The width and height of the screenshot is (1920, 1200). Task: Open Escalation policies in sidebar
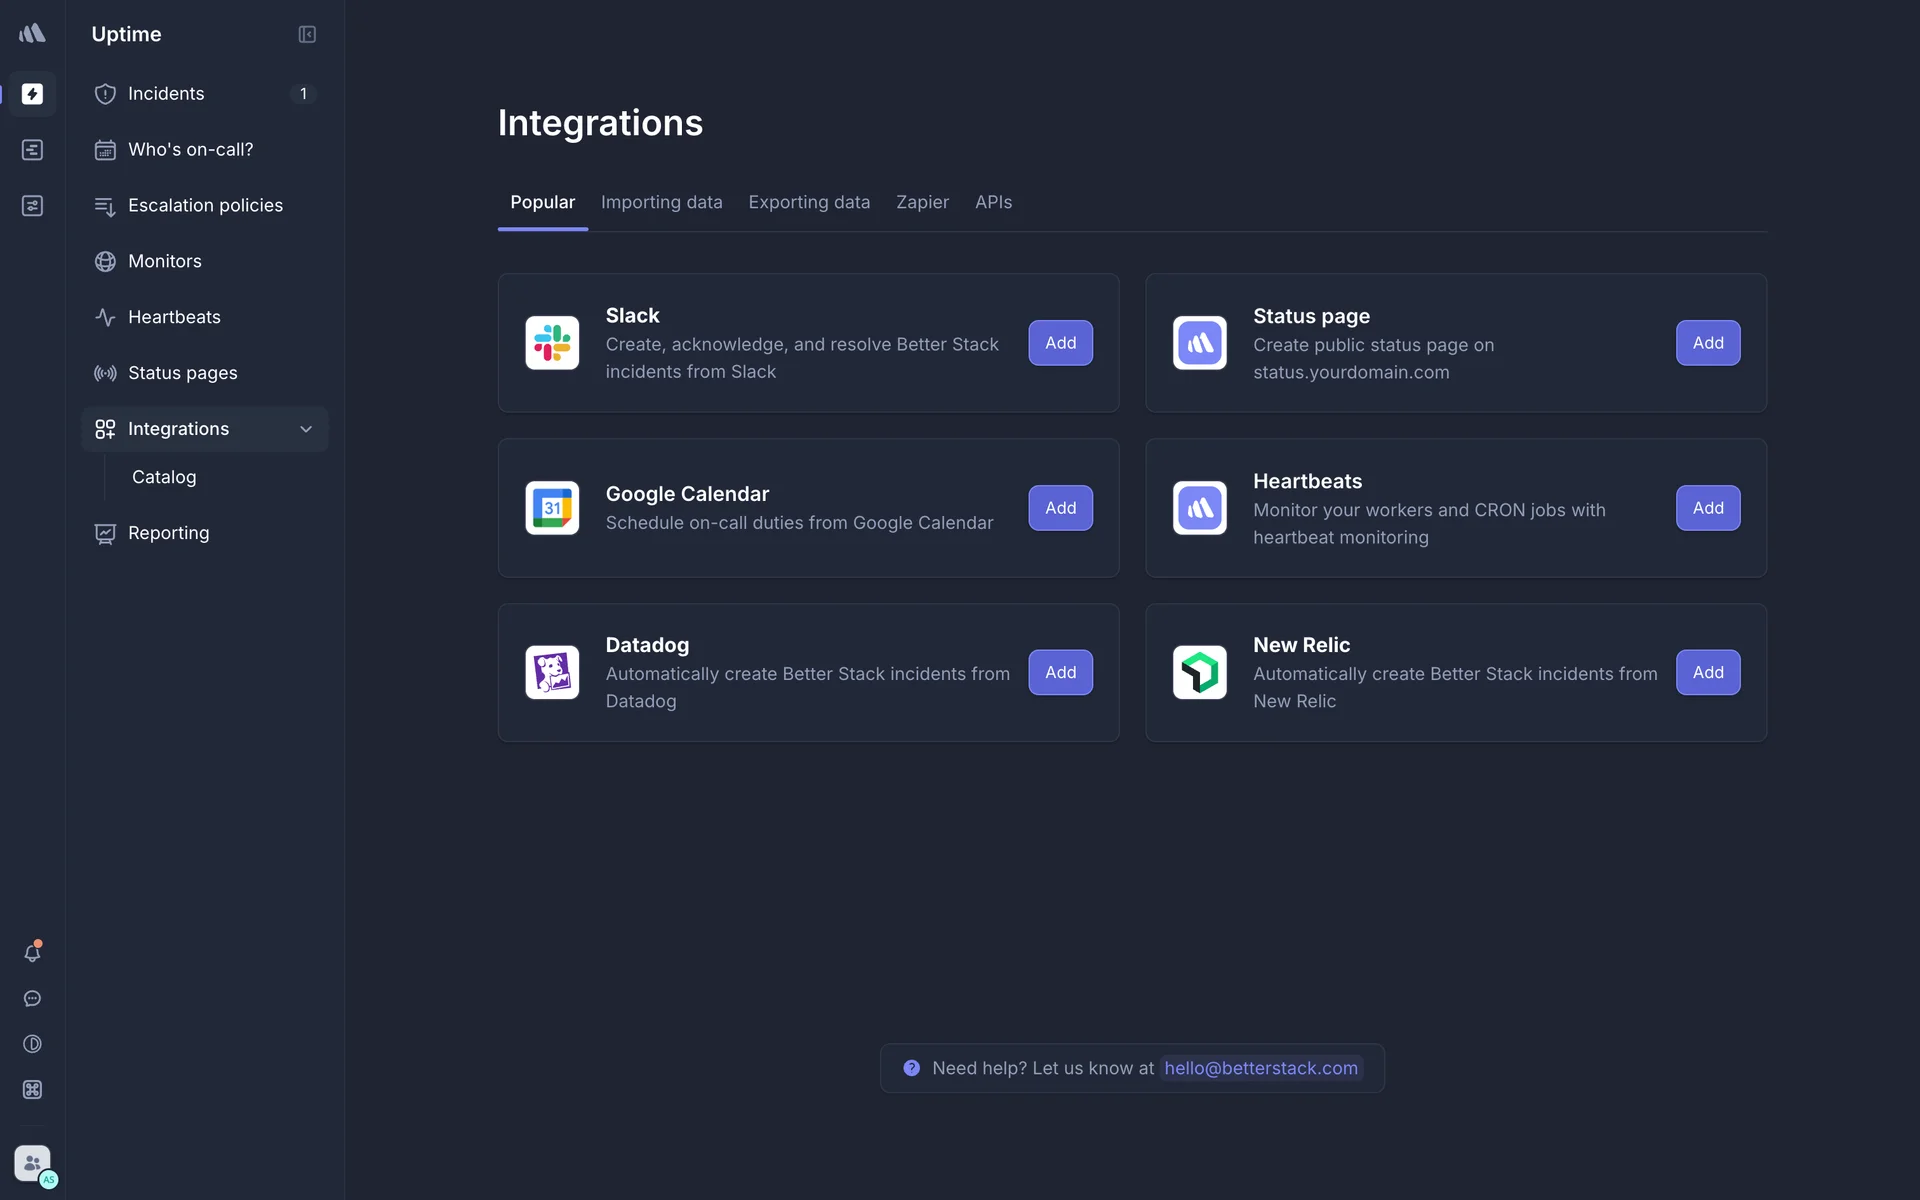point(205,205)
